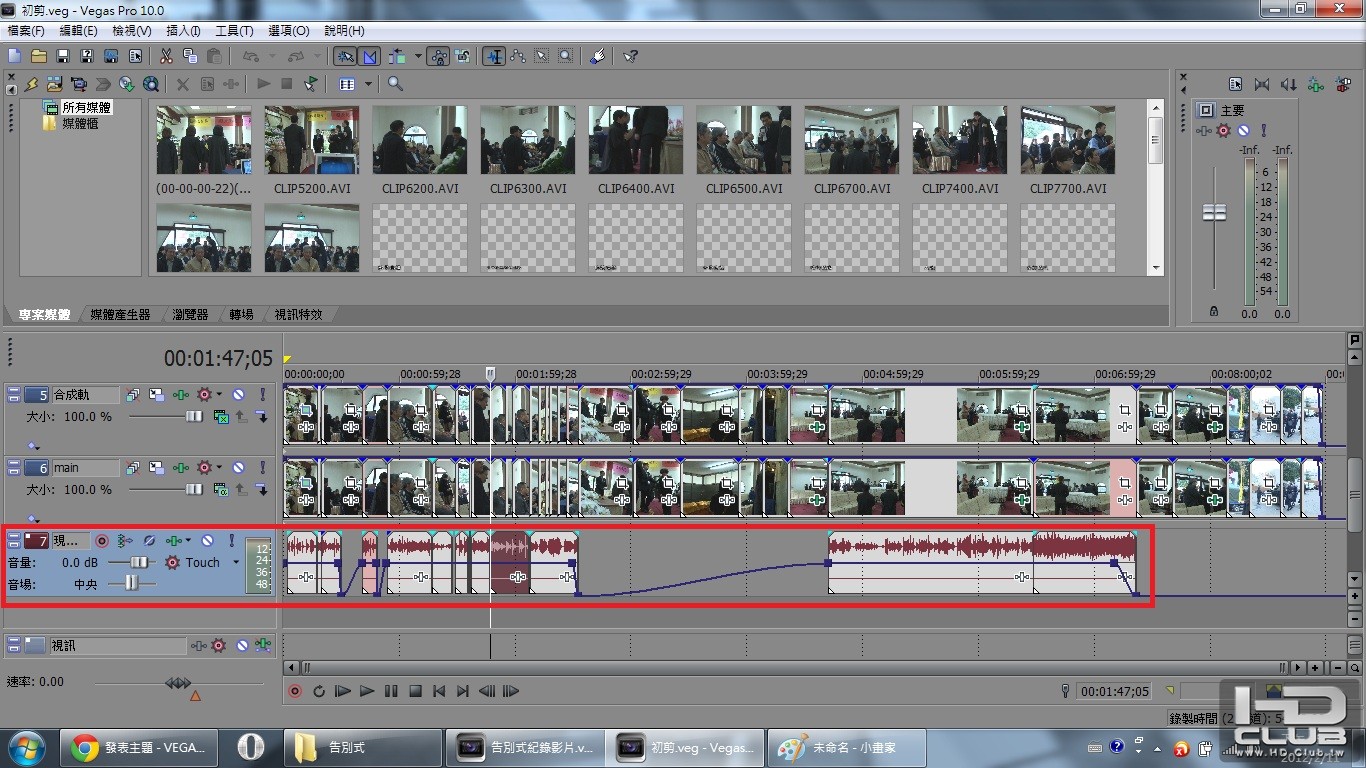Select the Selection Edit tool
The width and height of the screenshot is (1366, 768).
[542, 56]
